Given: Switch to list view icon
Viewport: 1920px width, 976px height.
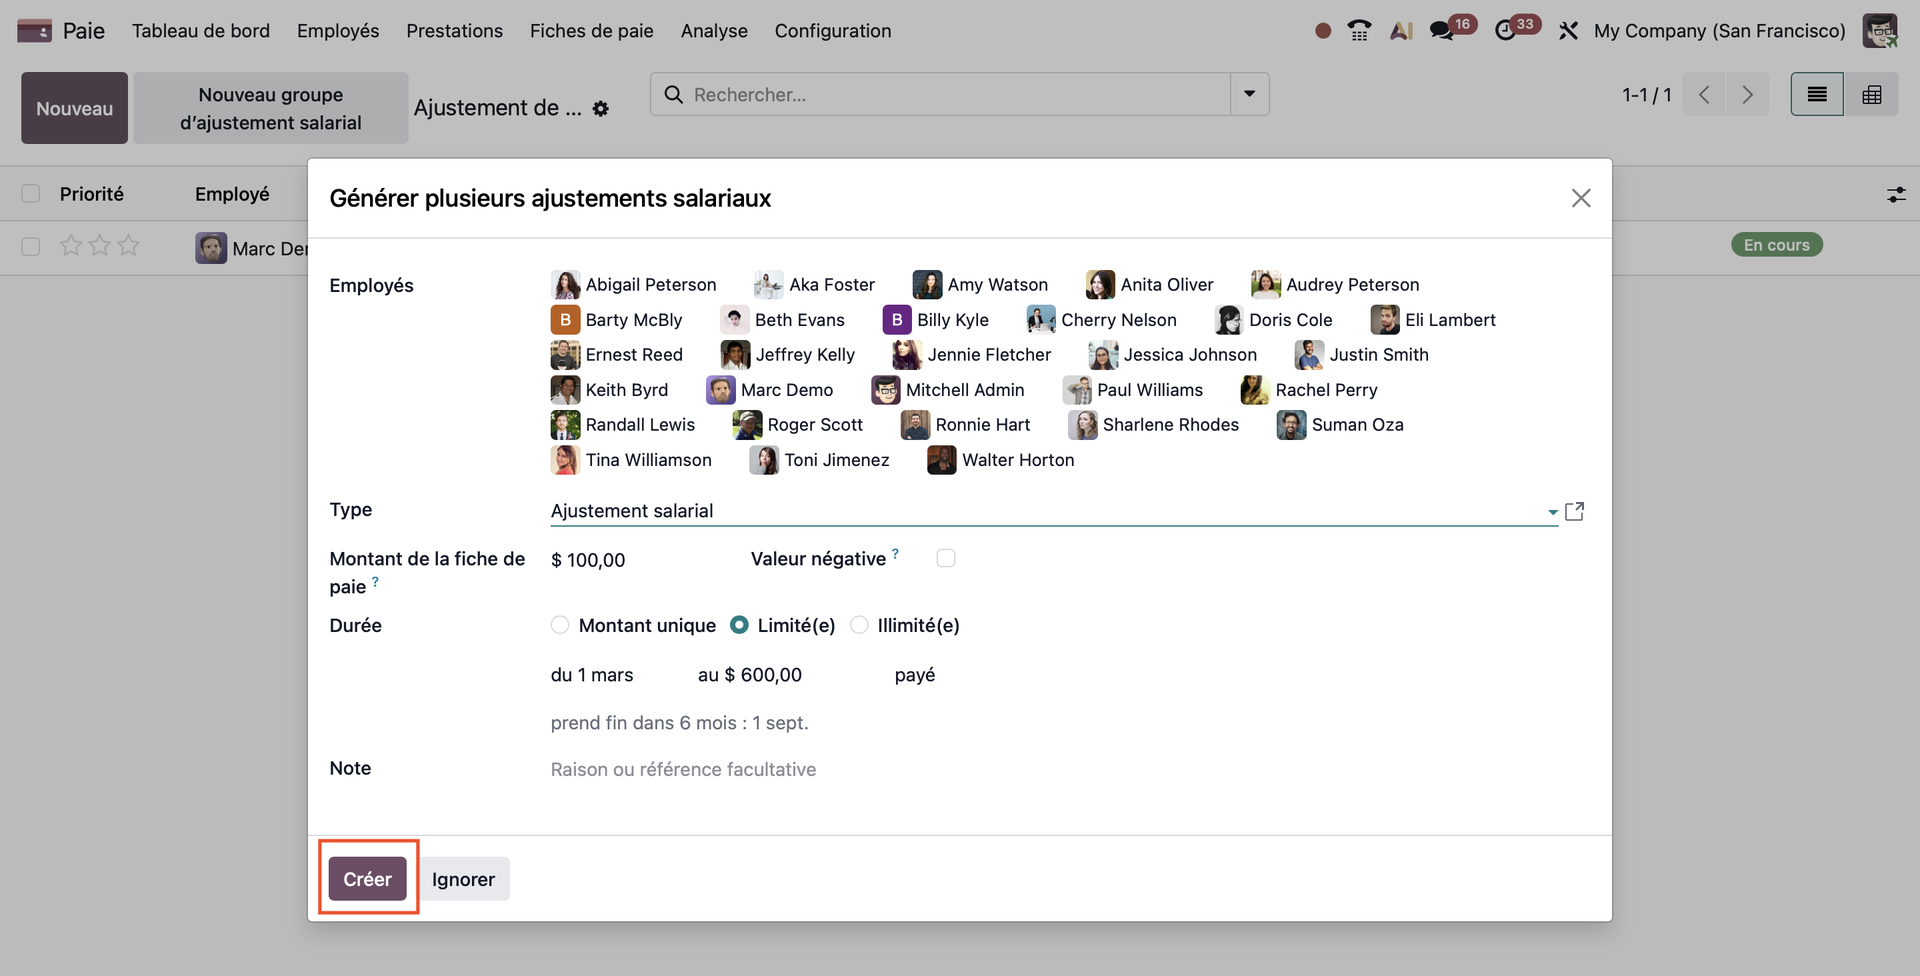Looking at the screenshot, I should coord(1816,95).
